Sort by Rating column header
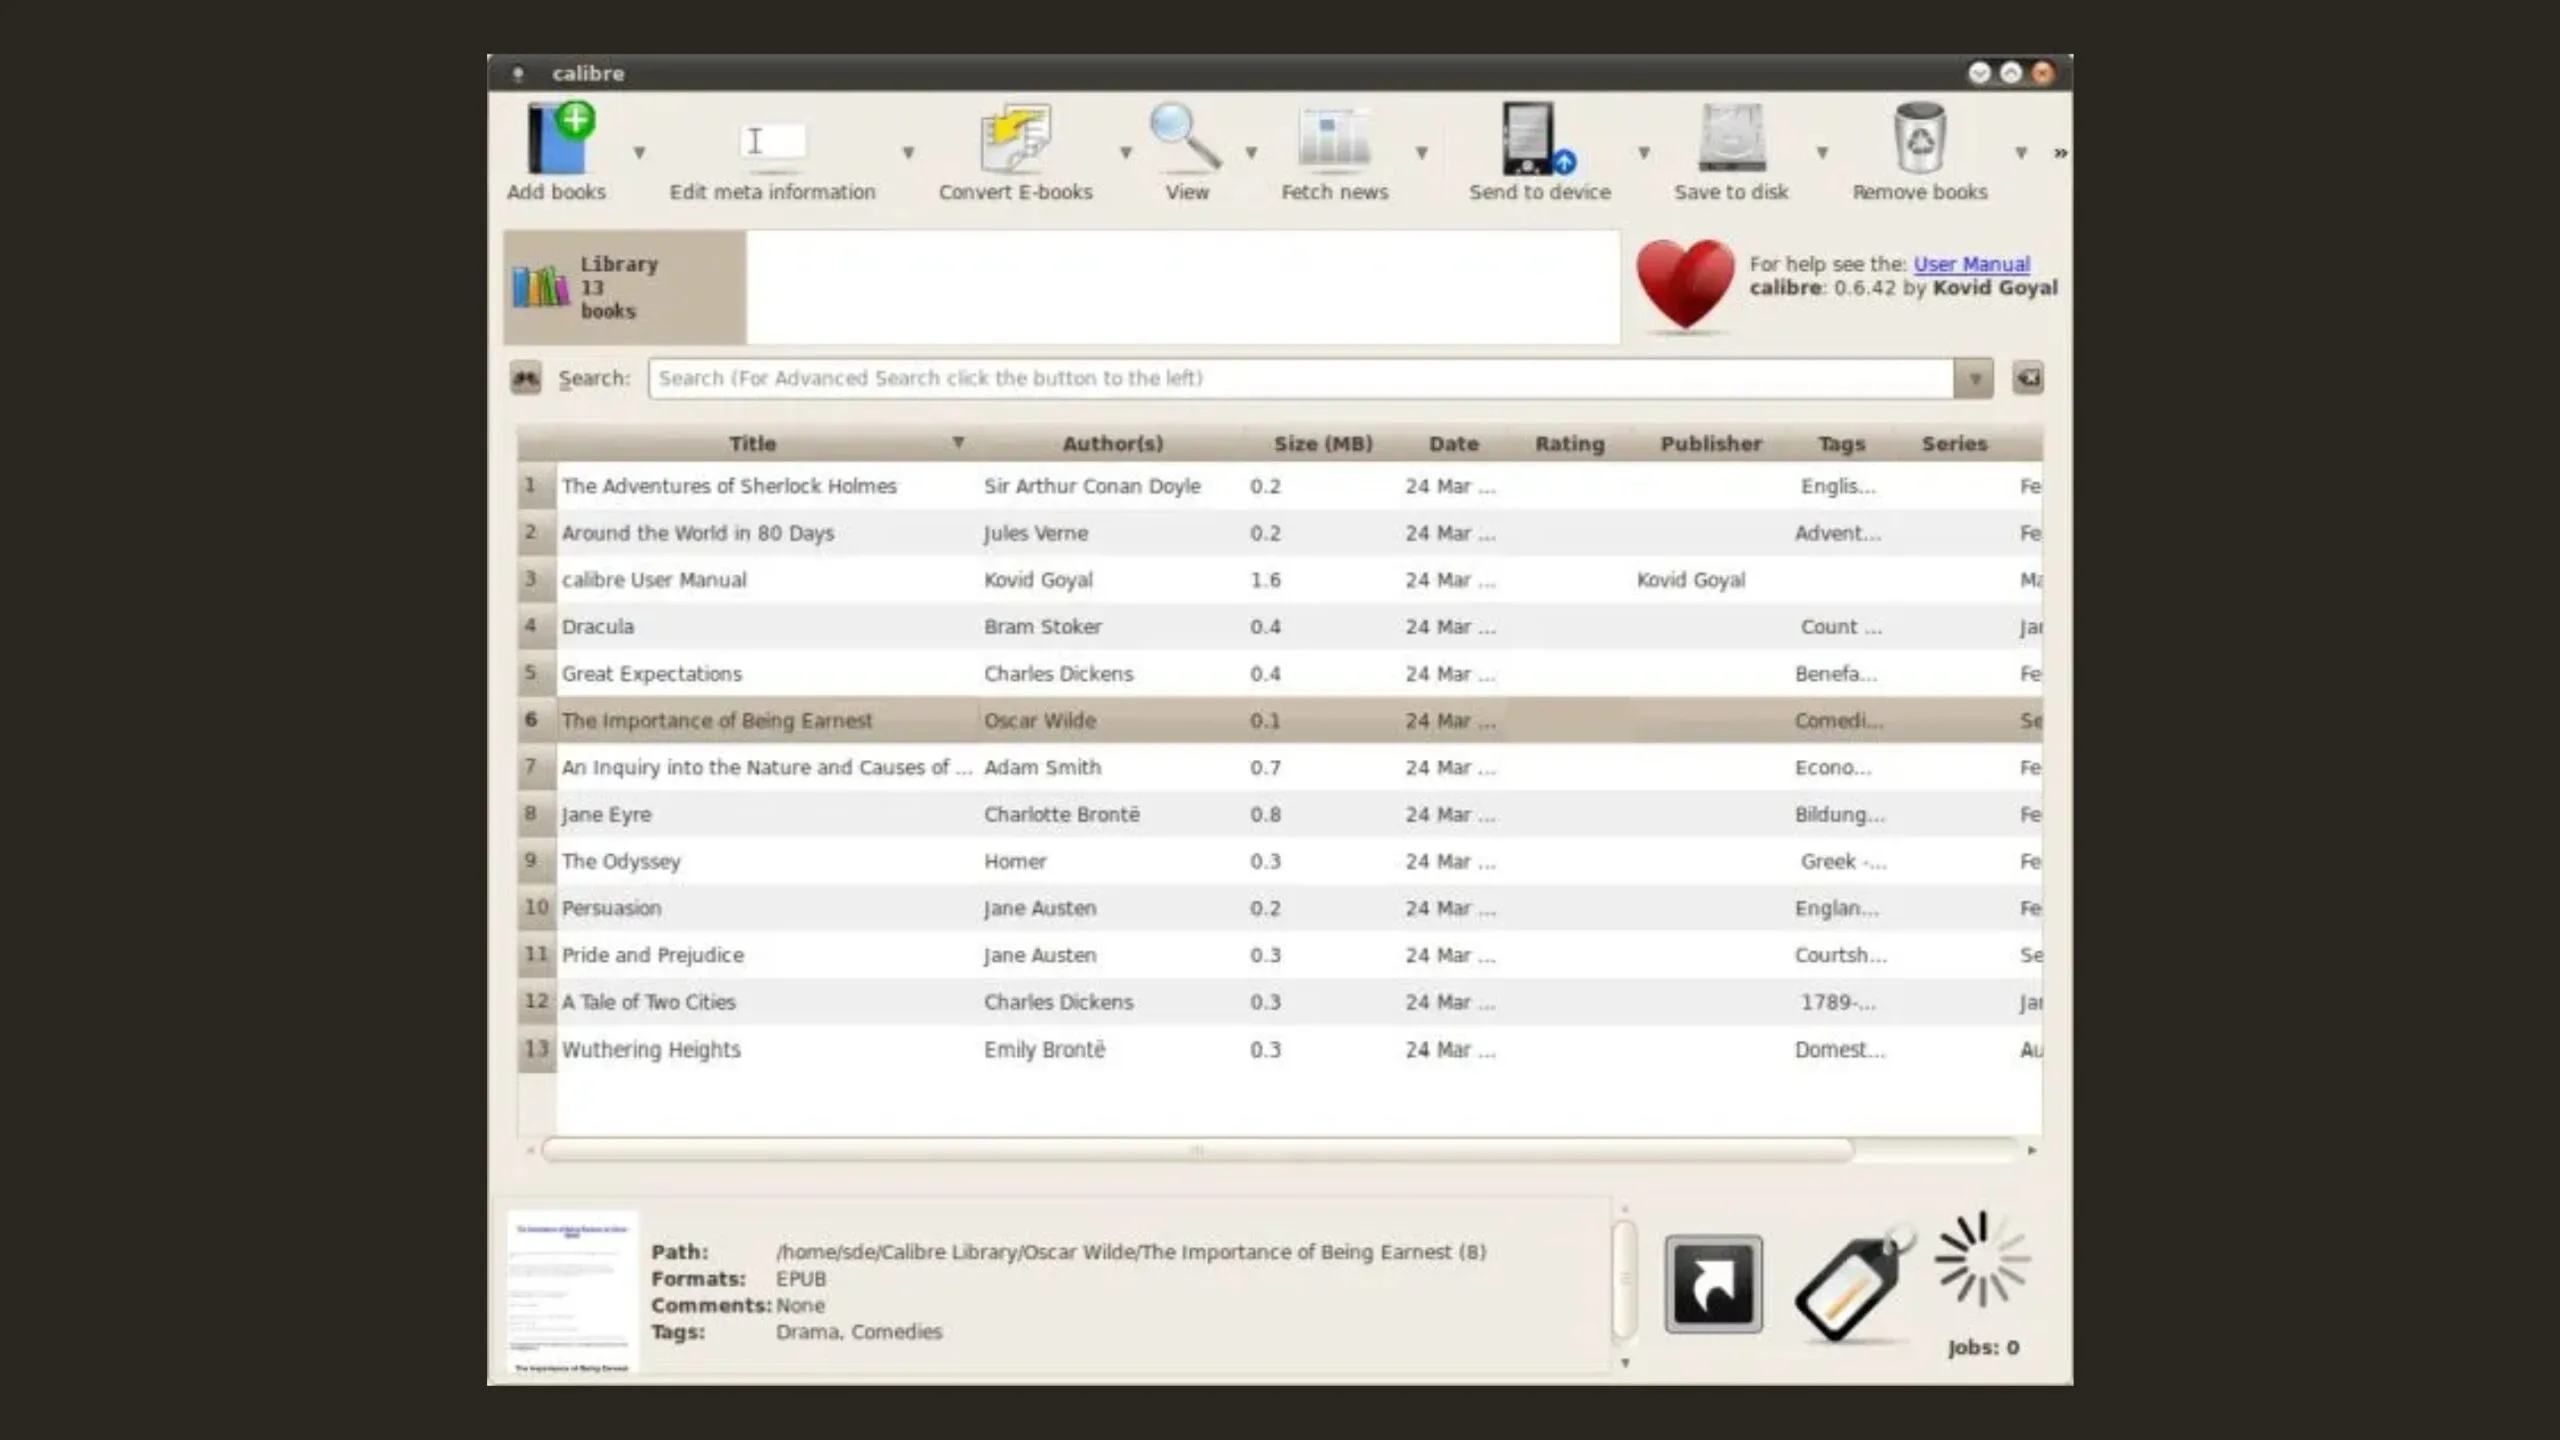 (1569, 443)
